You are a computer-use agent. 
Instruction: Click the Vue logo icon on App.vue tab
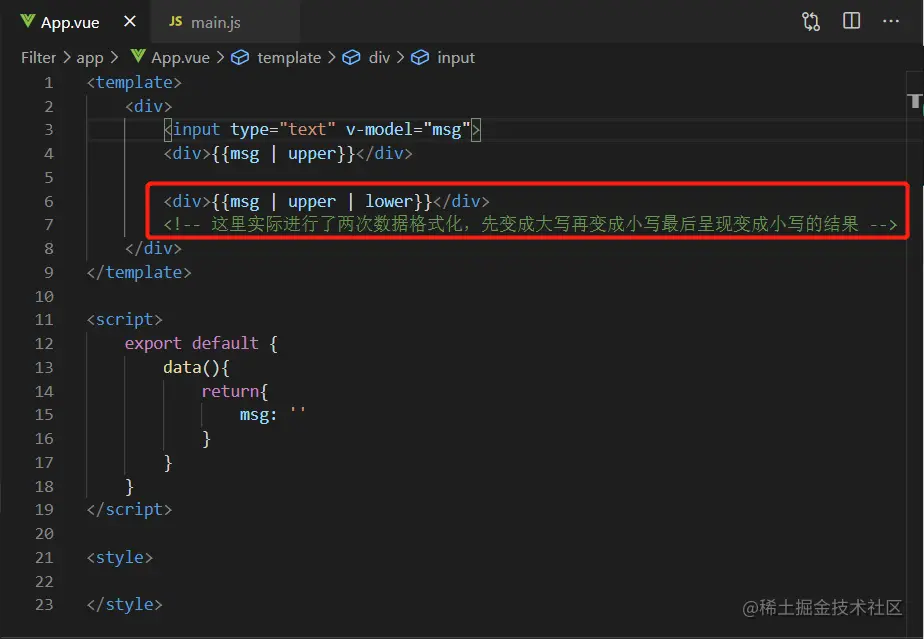27,21
